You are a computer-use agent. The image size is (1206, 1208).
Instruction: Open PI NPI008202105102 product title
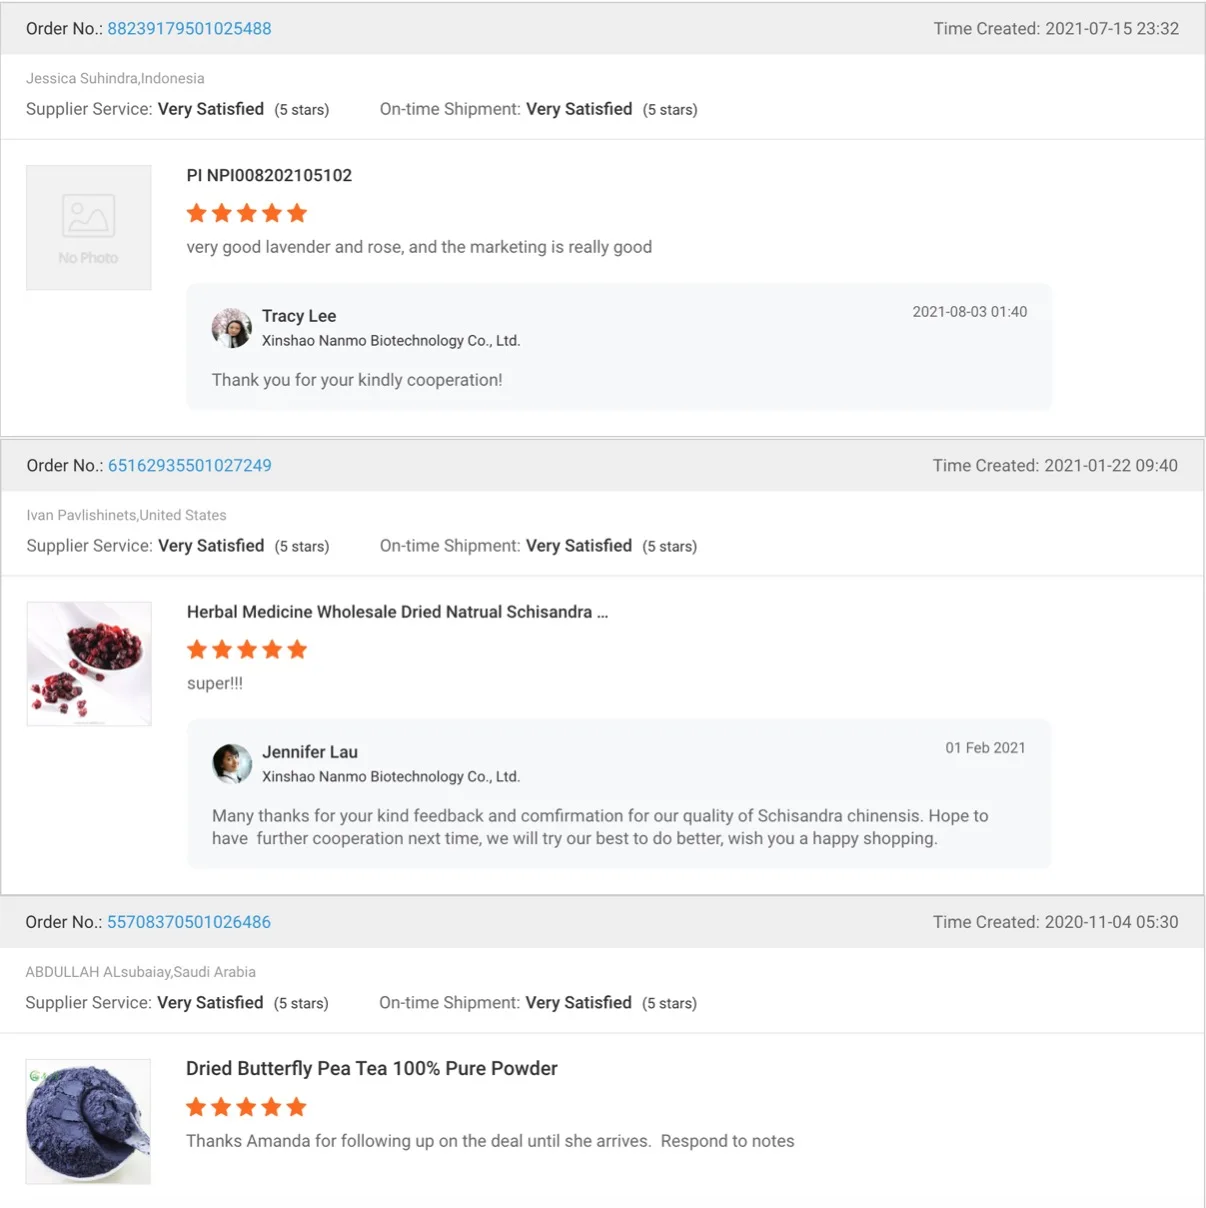[269, 176]
